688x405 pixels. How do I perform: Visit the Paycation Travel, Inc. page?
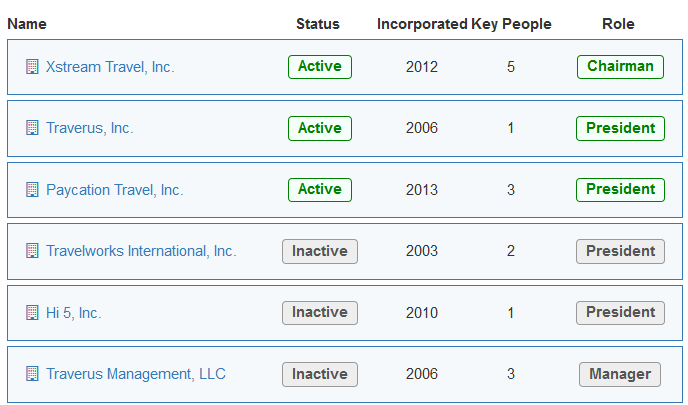tap(115, 190)
